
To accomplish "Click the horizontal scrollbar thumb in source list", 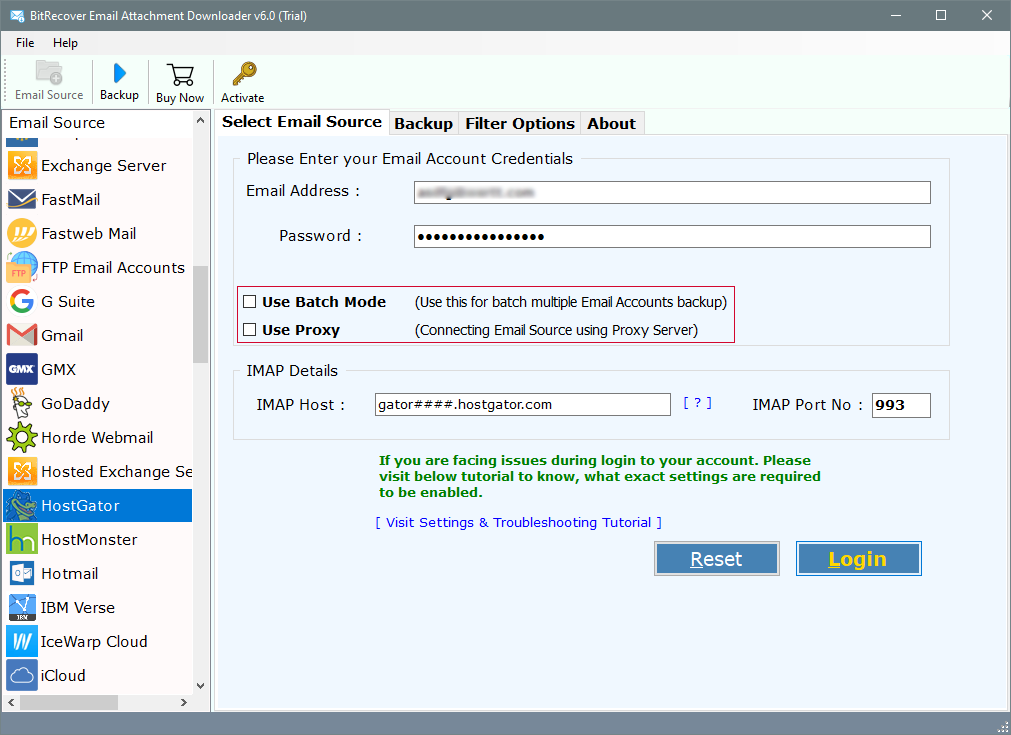I will [69, 702].
